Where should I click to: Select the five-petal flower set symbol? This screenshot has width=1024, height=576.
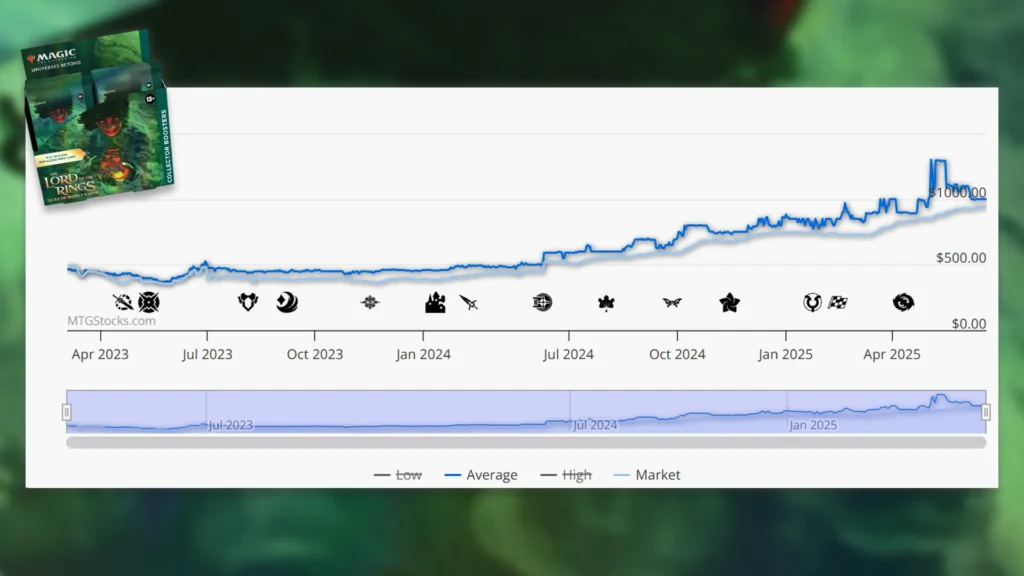click(x=730, y=302)
